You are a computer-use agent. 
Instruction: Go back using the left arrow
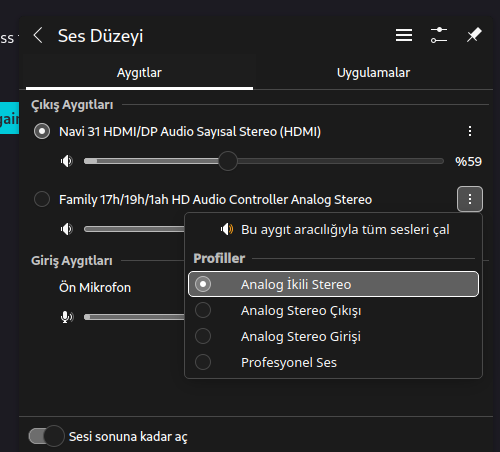pyautogui.click(x=38, y=35)
